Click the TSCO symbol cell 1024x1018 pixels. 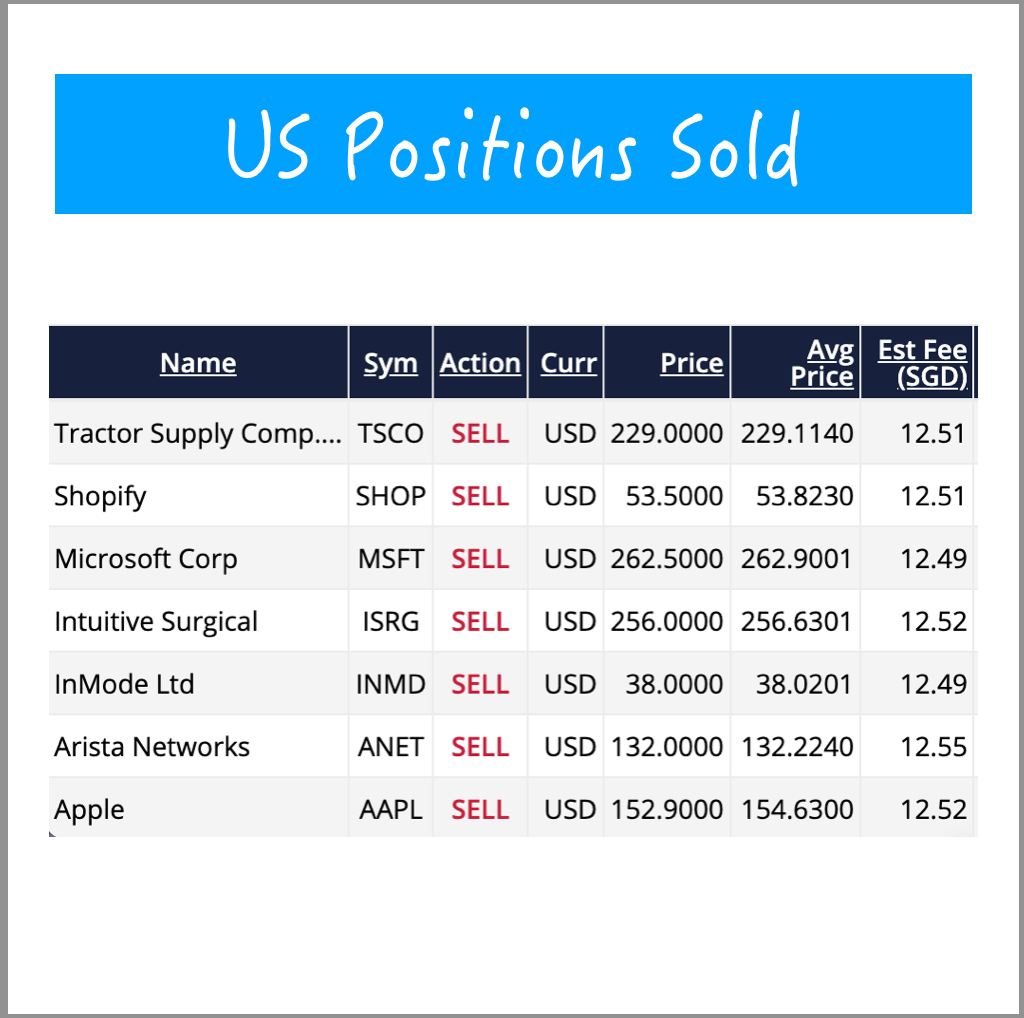tap(390, 434)
